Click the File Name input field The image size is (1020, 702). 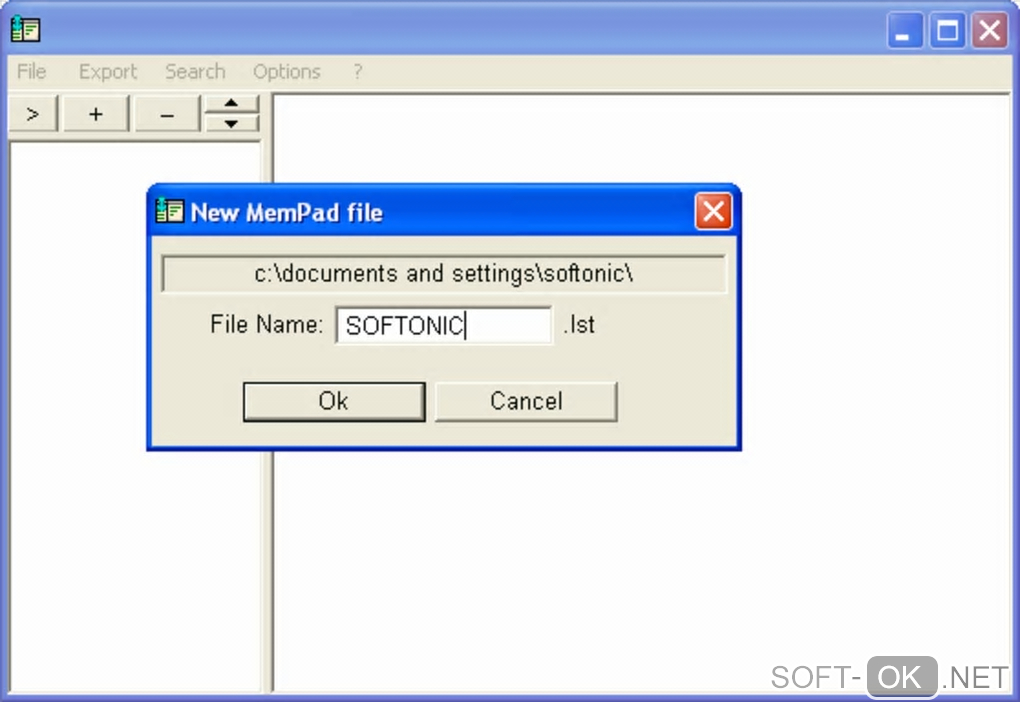(444, 325)
